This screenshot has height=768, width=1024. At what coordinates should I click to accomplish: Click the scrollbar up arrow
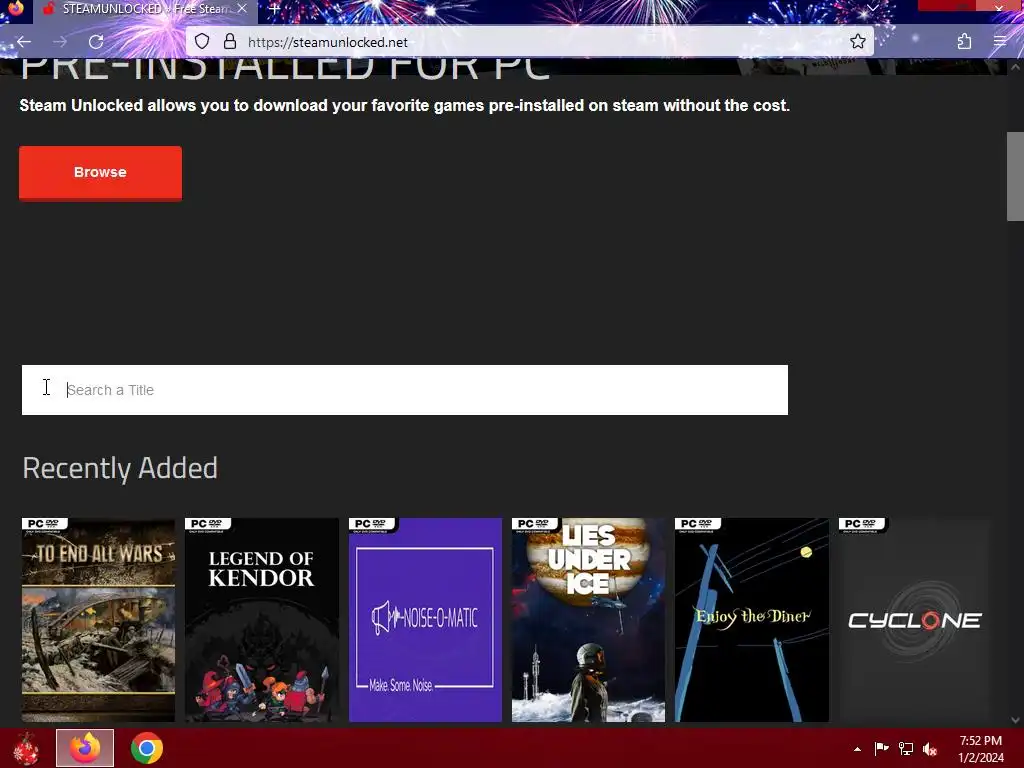tap(1016, 67)
